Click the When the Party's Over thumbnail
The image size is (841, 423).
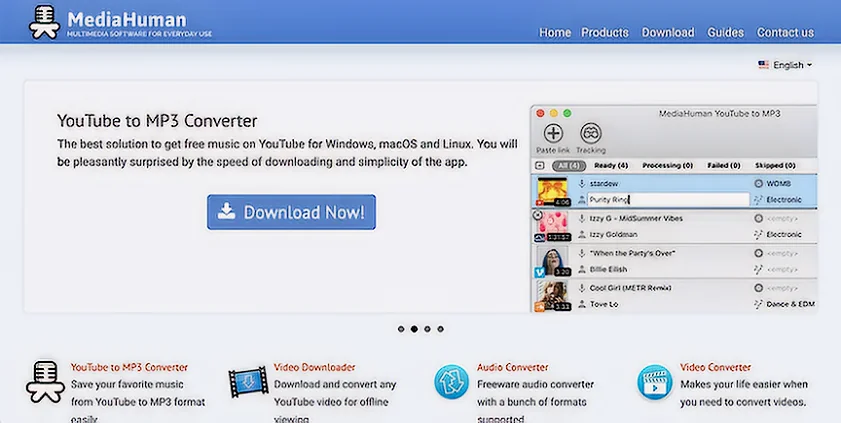click(x=552, y=261)
